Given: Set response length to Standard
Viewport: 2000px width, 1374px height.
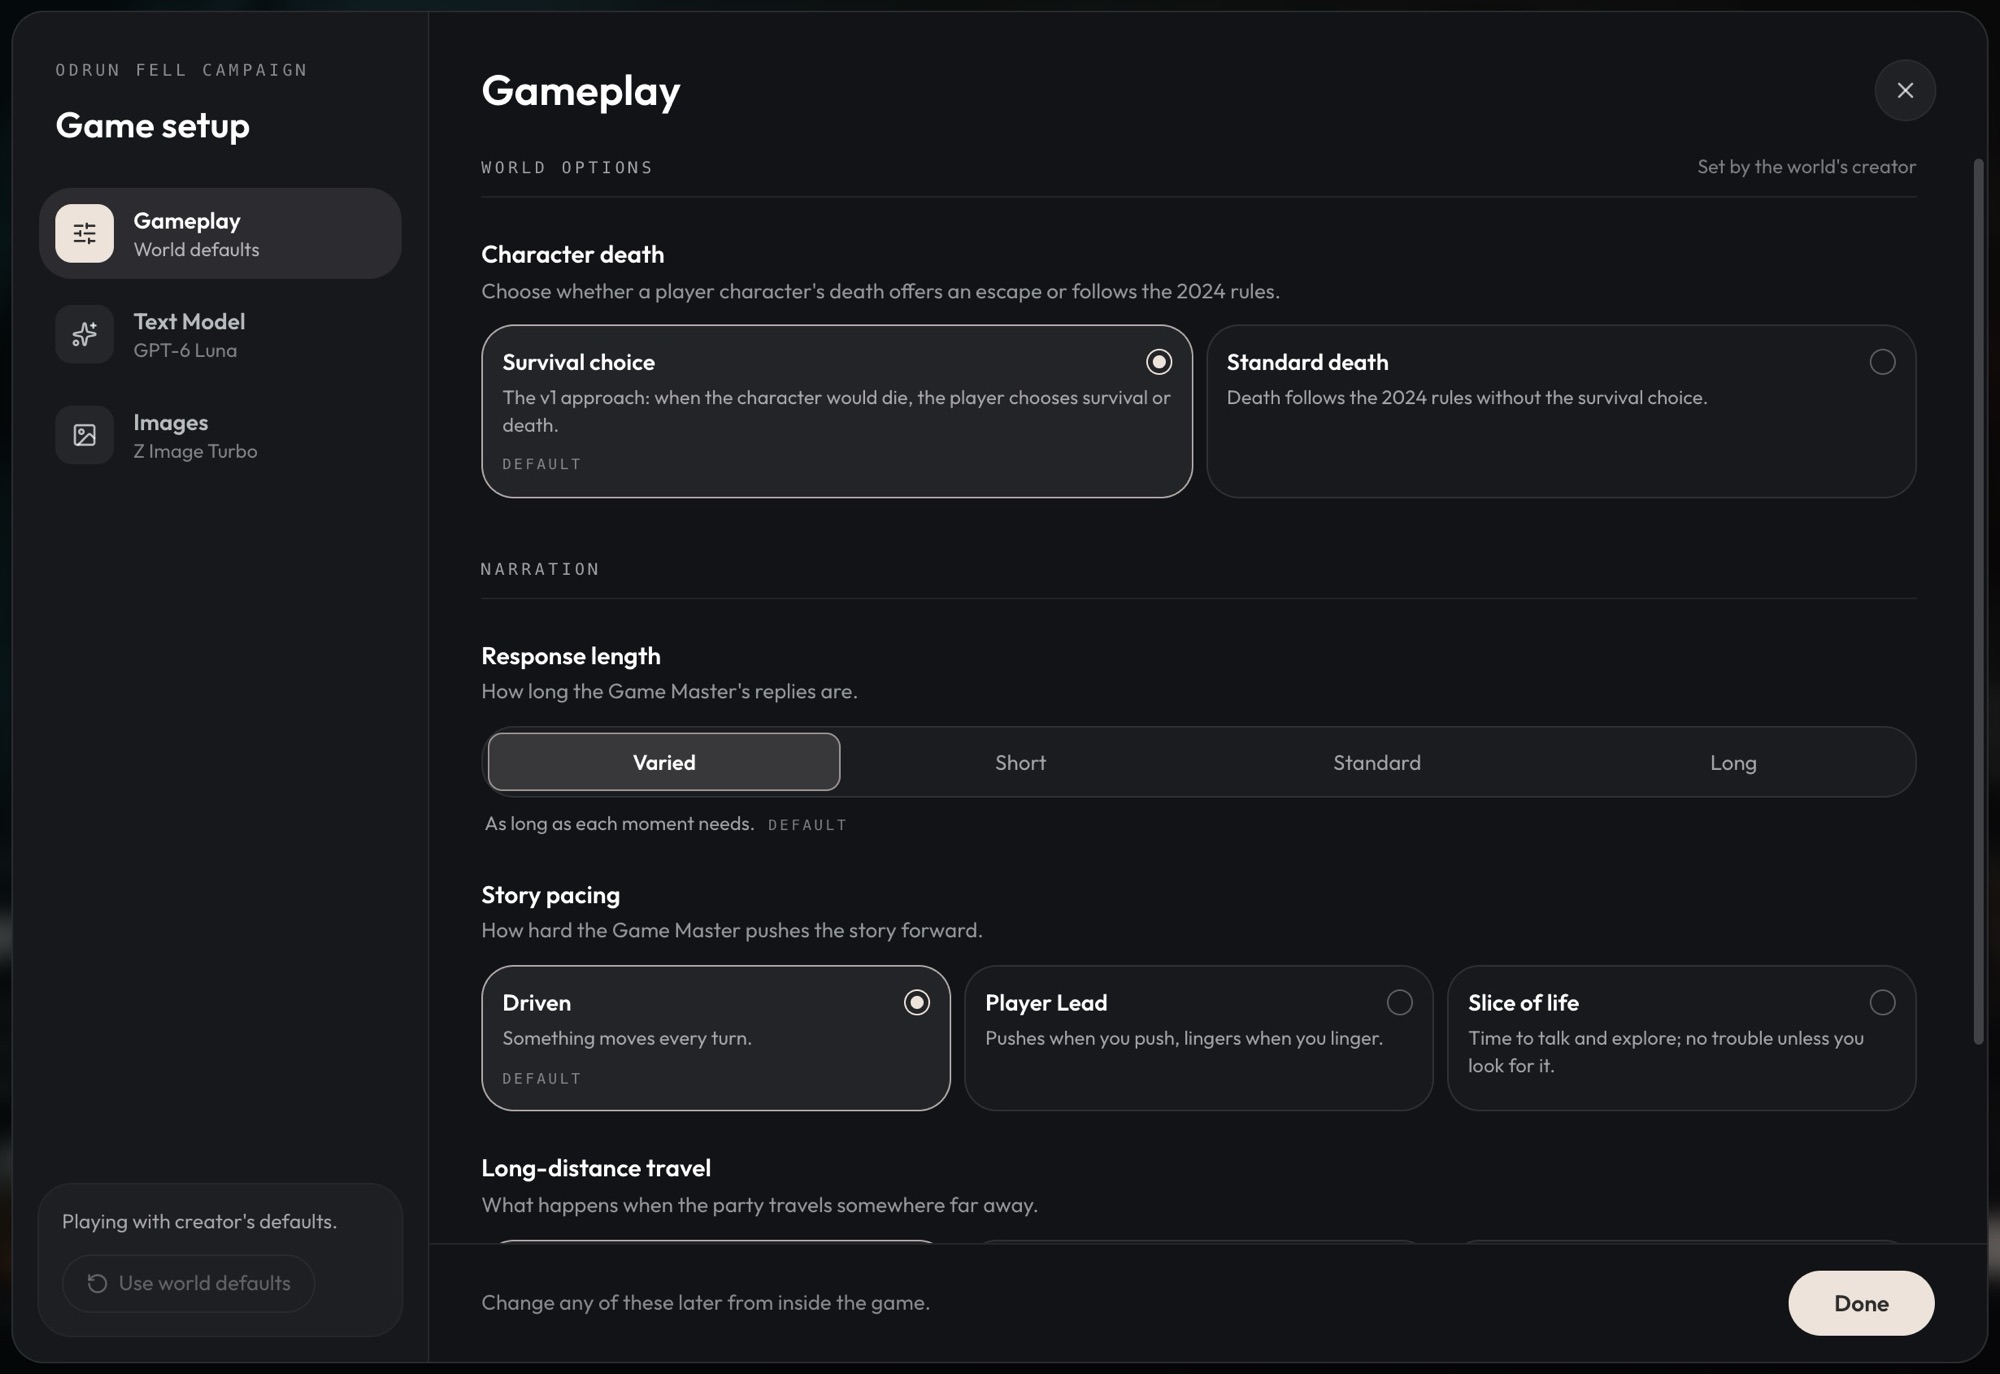Looking at the screenshot, I should pos(1376,762).
